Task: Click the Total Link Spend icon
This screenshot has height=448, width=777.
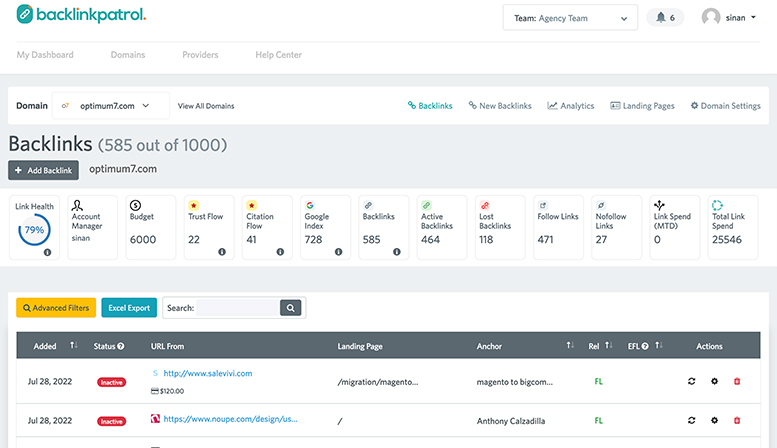Action: pyautogui.click(x=718, y=205)
